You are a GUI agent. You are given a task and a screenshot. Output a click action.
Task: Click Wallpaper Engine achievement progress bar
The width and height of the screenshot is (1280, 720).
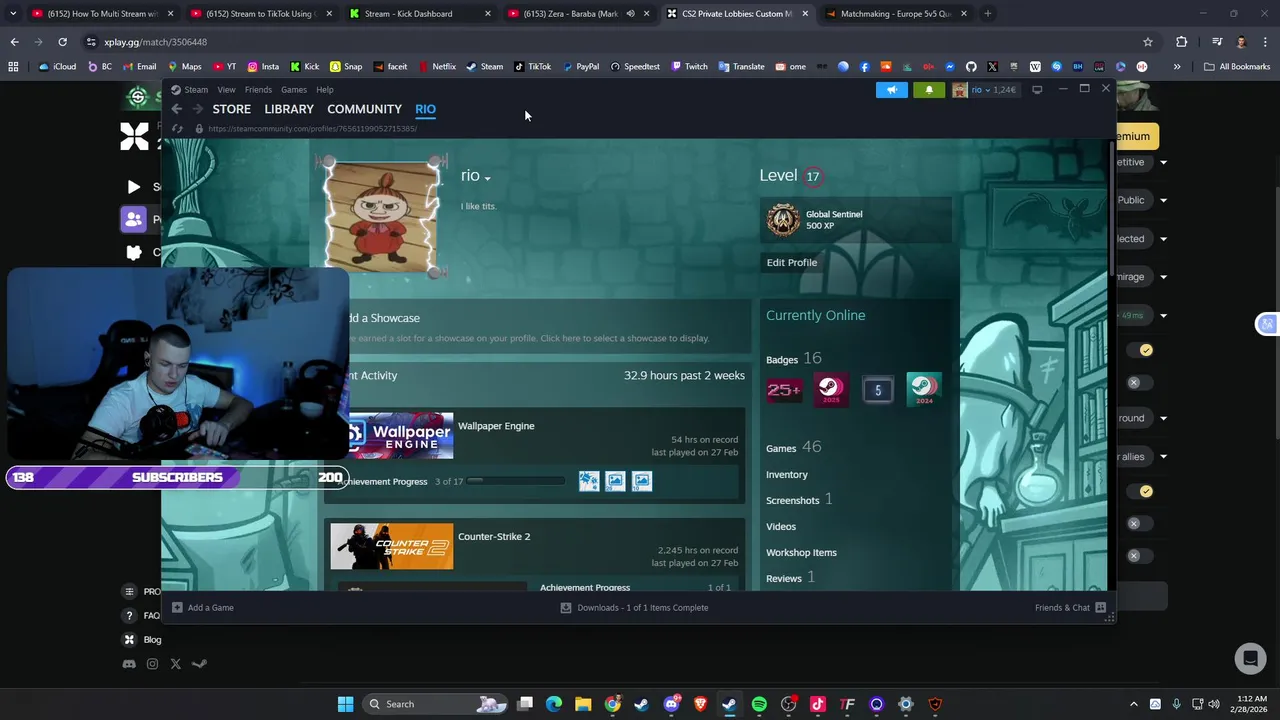pos(517,482)
